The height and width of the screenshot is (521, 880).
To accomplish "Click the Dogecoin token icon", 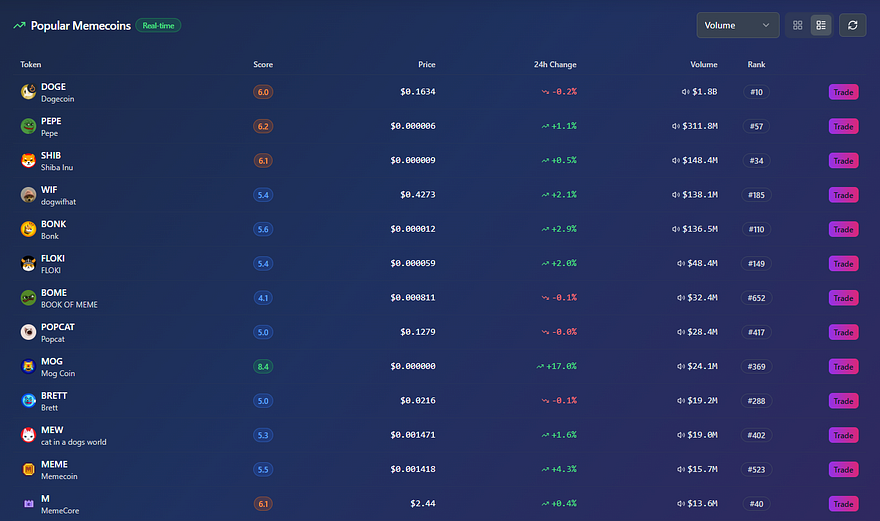I will pyautogui.click(x=28, y=92).
